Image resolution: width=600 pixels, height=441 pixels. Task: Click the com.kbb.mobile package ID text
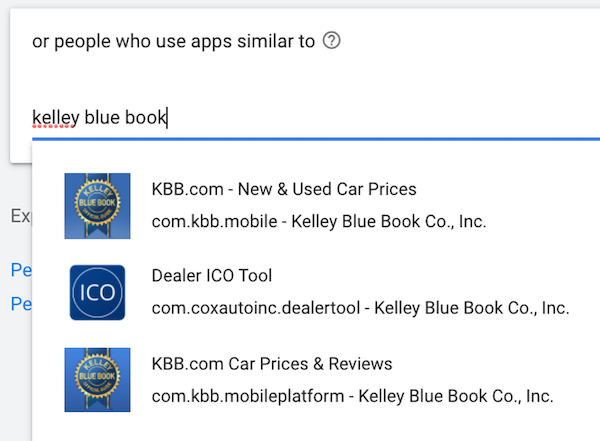point(214,221)
